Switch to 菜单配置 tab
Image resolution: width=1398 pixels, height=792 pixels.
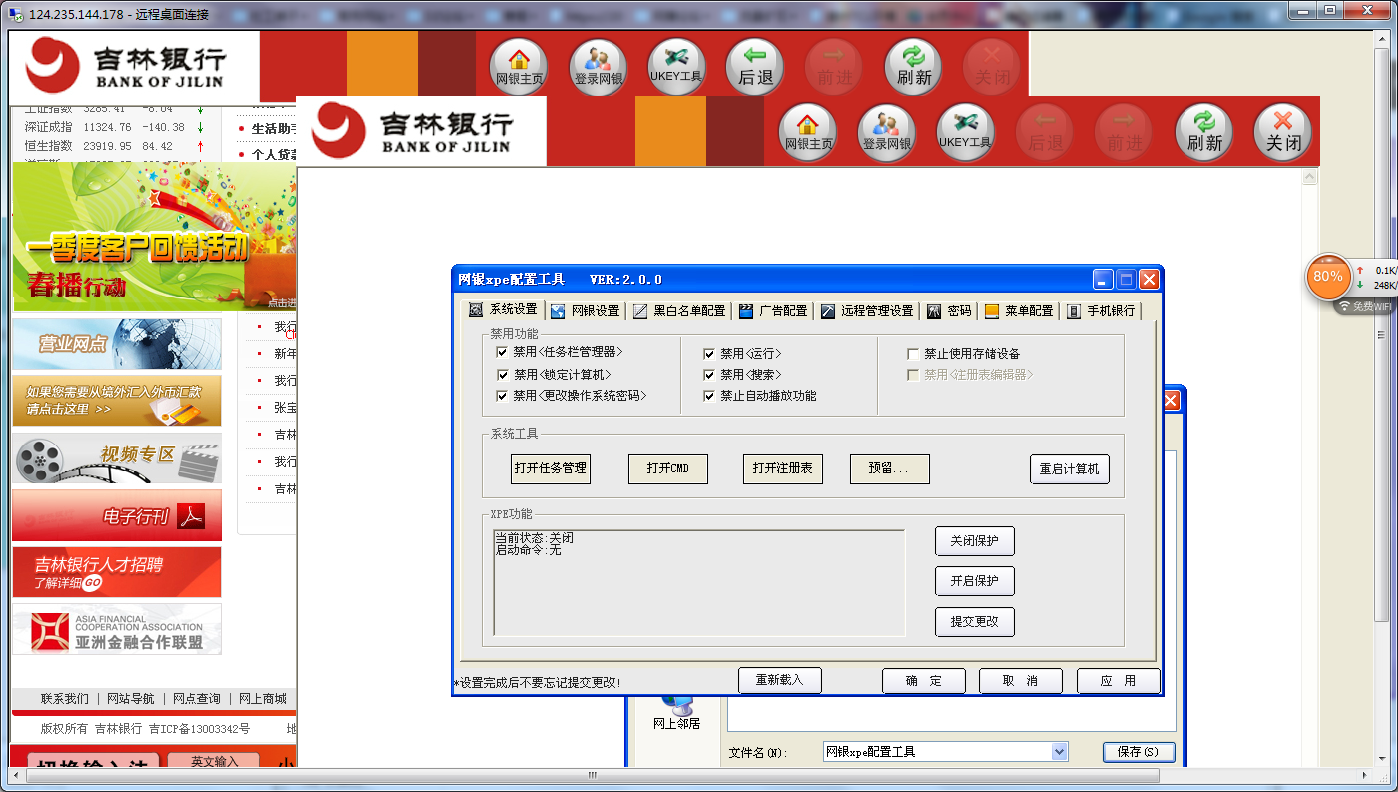point(1019,311)
